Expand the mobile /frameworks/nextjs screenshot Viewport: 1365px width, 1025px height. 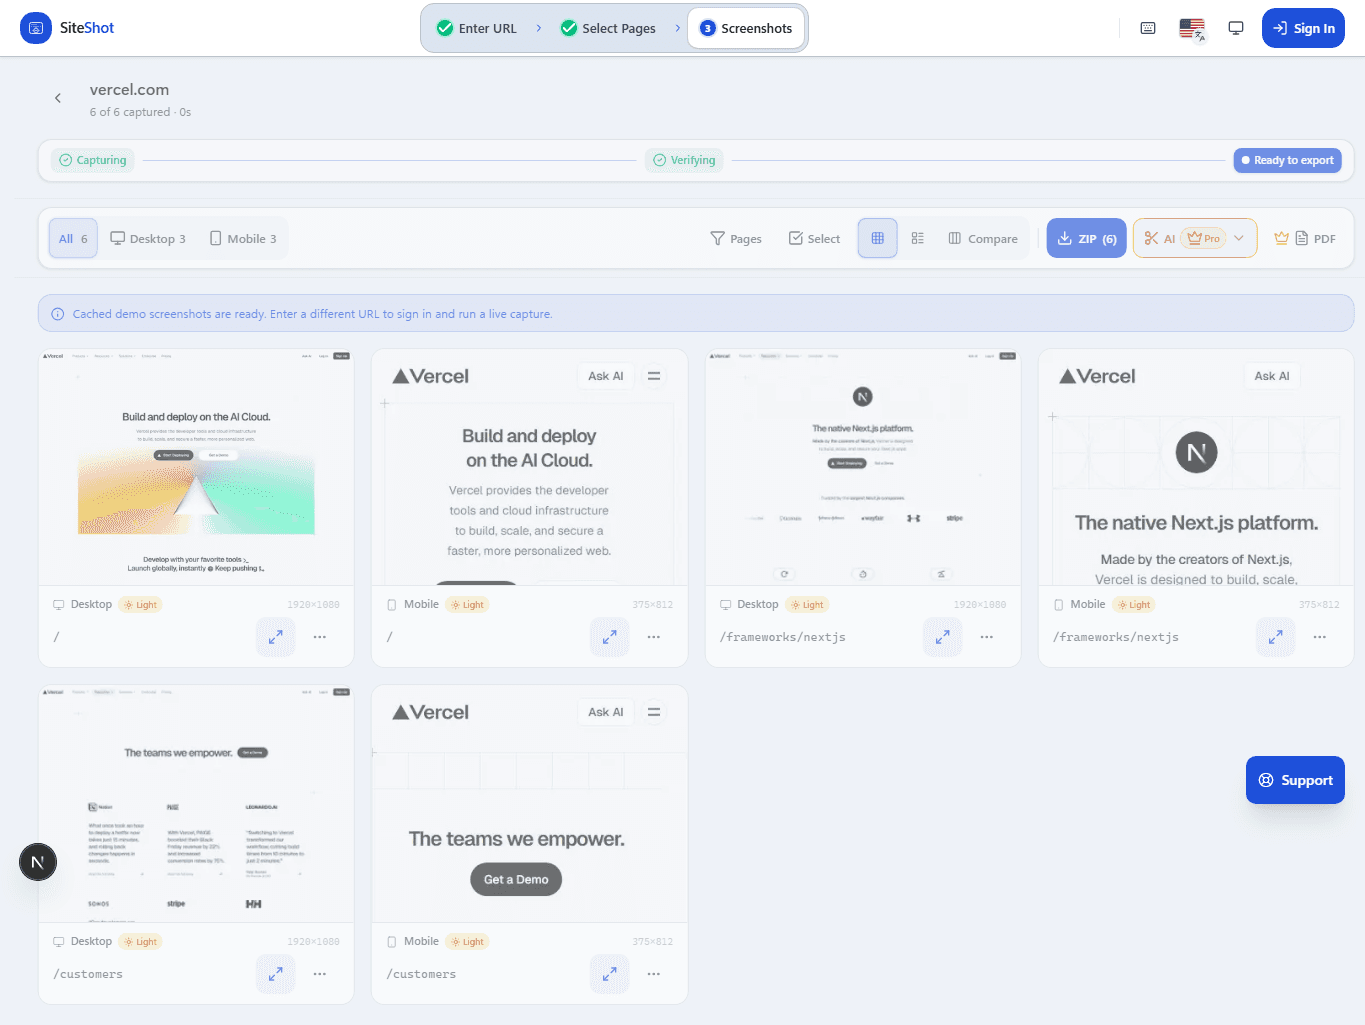pos(1275,637)
